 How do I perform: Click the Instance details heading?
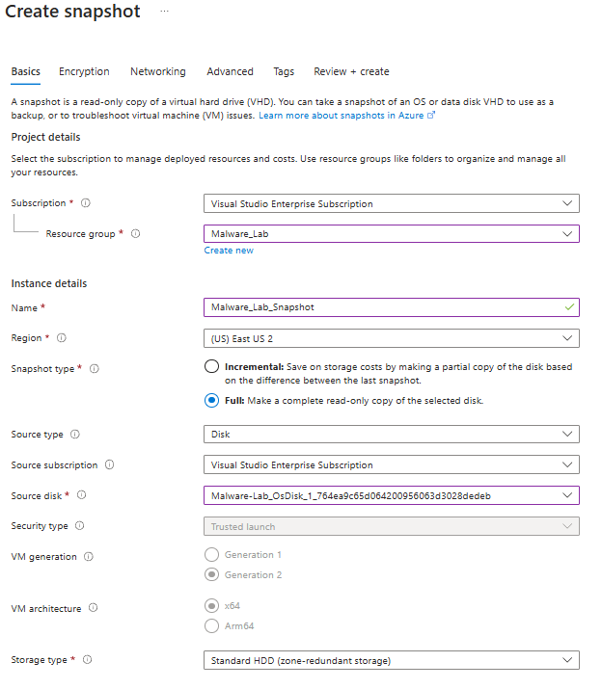click(x=49, y=284)
